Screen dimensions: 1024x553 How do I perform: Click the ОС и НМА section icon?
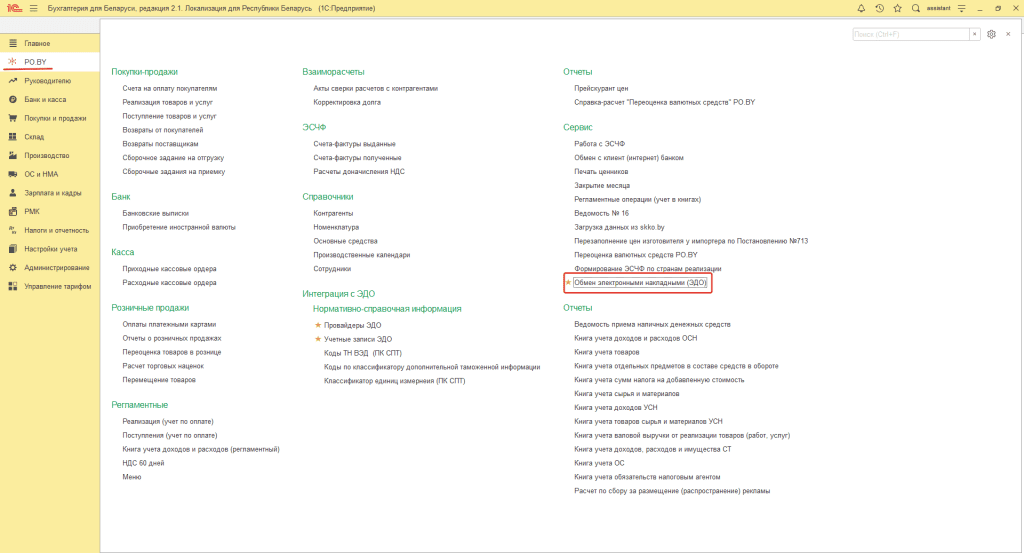coord(12,174)
